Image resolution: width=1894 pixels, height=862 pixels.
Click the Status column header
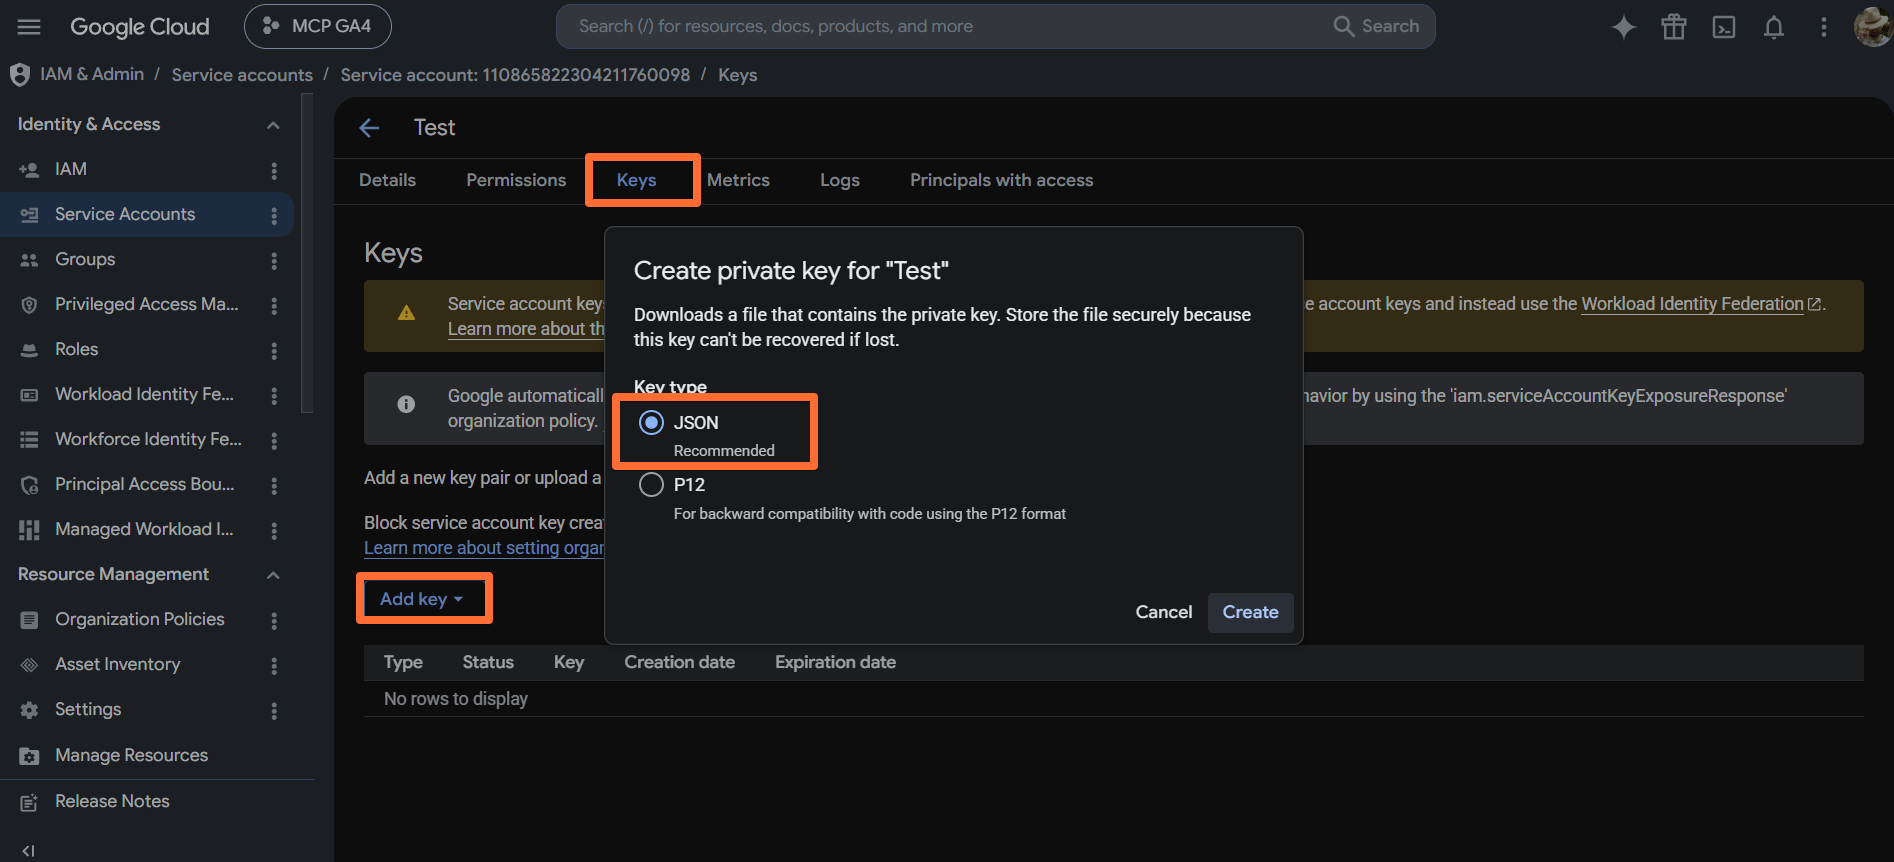pyautogui.click(x=488, y=663)
